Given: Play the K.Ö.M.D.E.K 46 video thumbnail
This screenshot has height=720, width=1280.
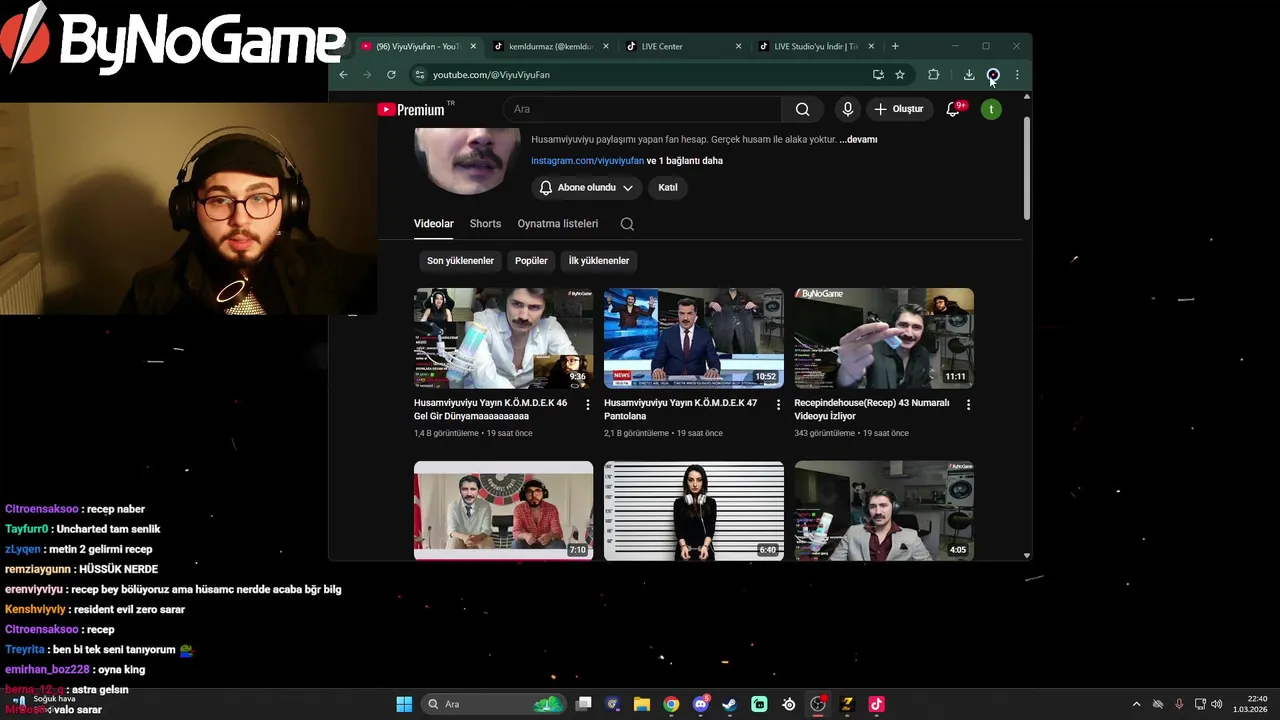Looking at the screenshot, I should [503, 338].
